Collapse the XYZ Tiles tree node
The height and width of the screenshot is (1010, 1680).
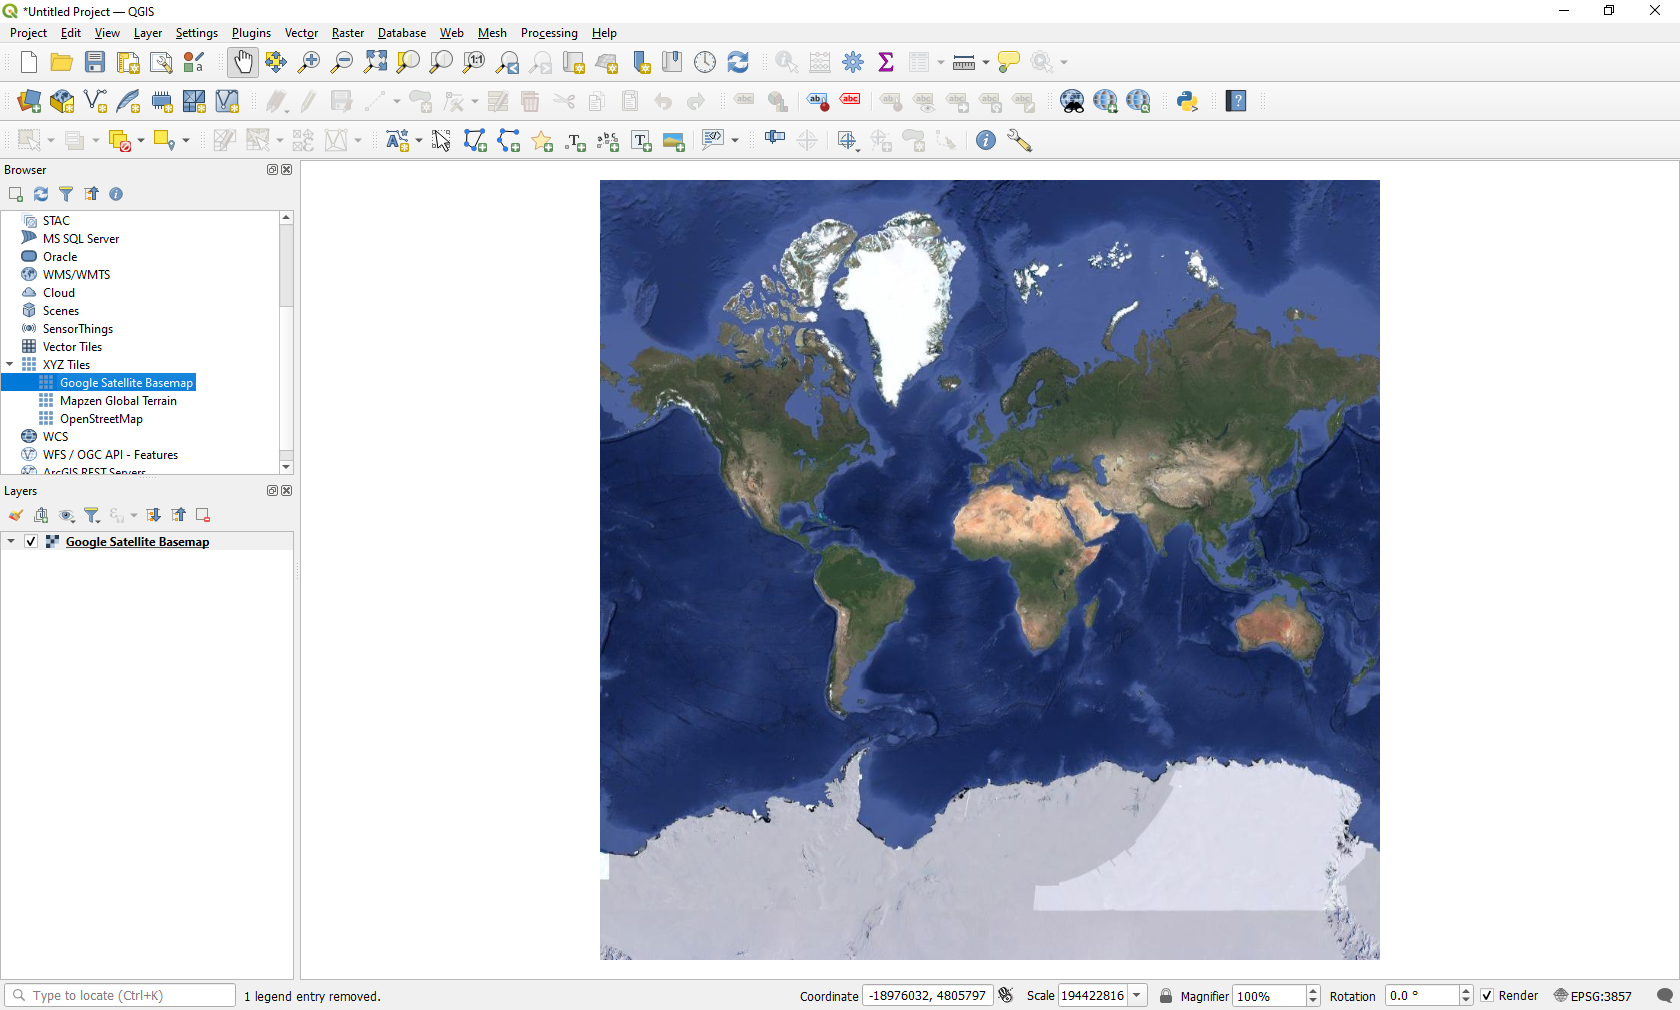click(10, 365)
